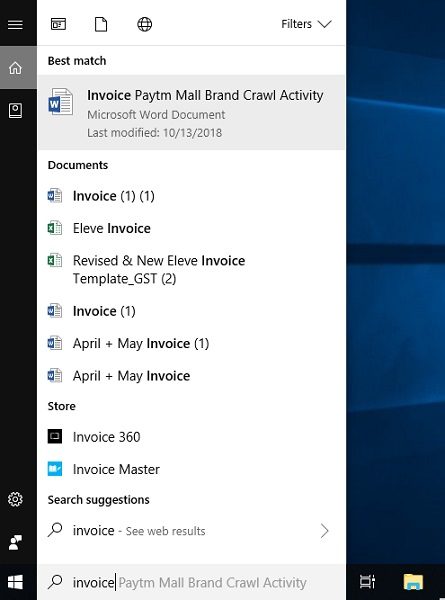Open File Explorer from the taskbar
Screen dimensions: 445x600
pyautogui.click(x=413, y=582)
